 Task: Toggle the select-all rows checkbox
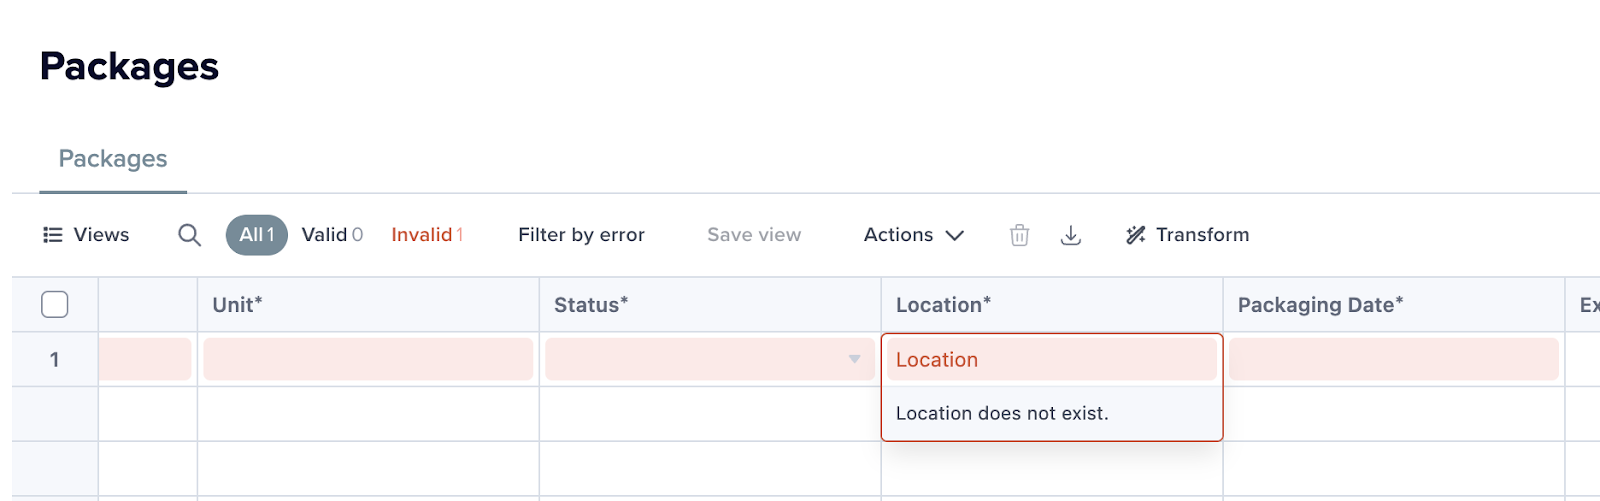tap(55, 304)
